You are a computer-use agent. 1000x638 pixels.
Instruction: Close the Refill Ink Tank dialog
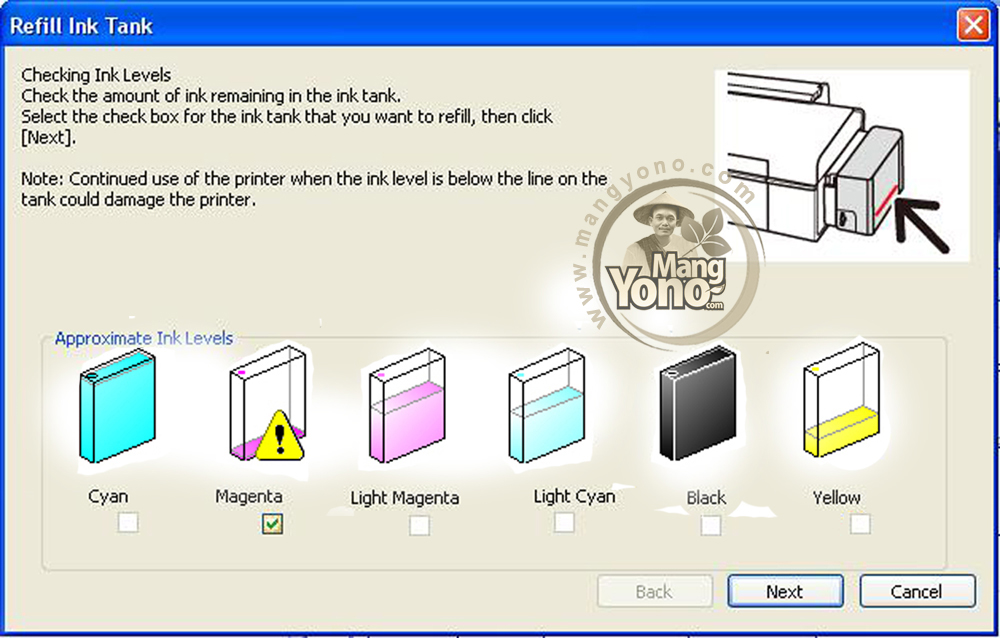[x=973, y=26]
